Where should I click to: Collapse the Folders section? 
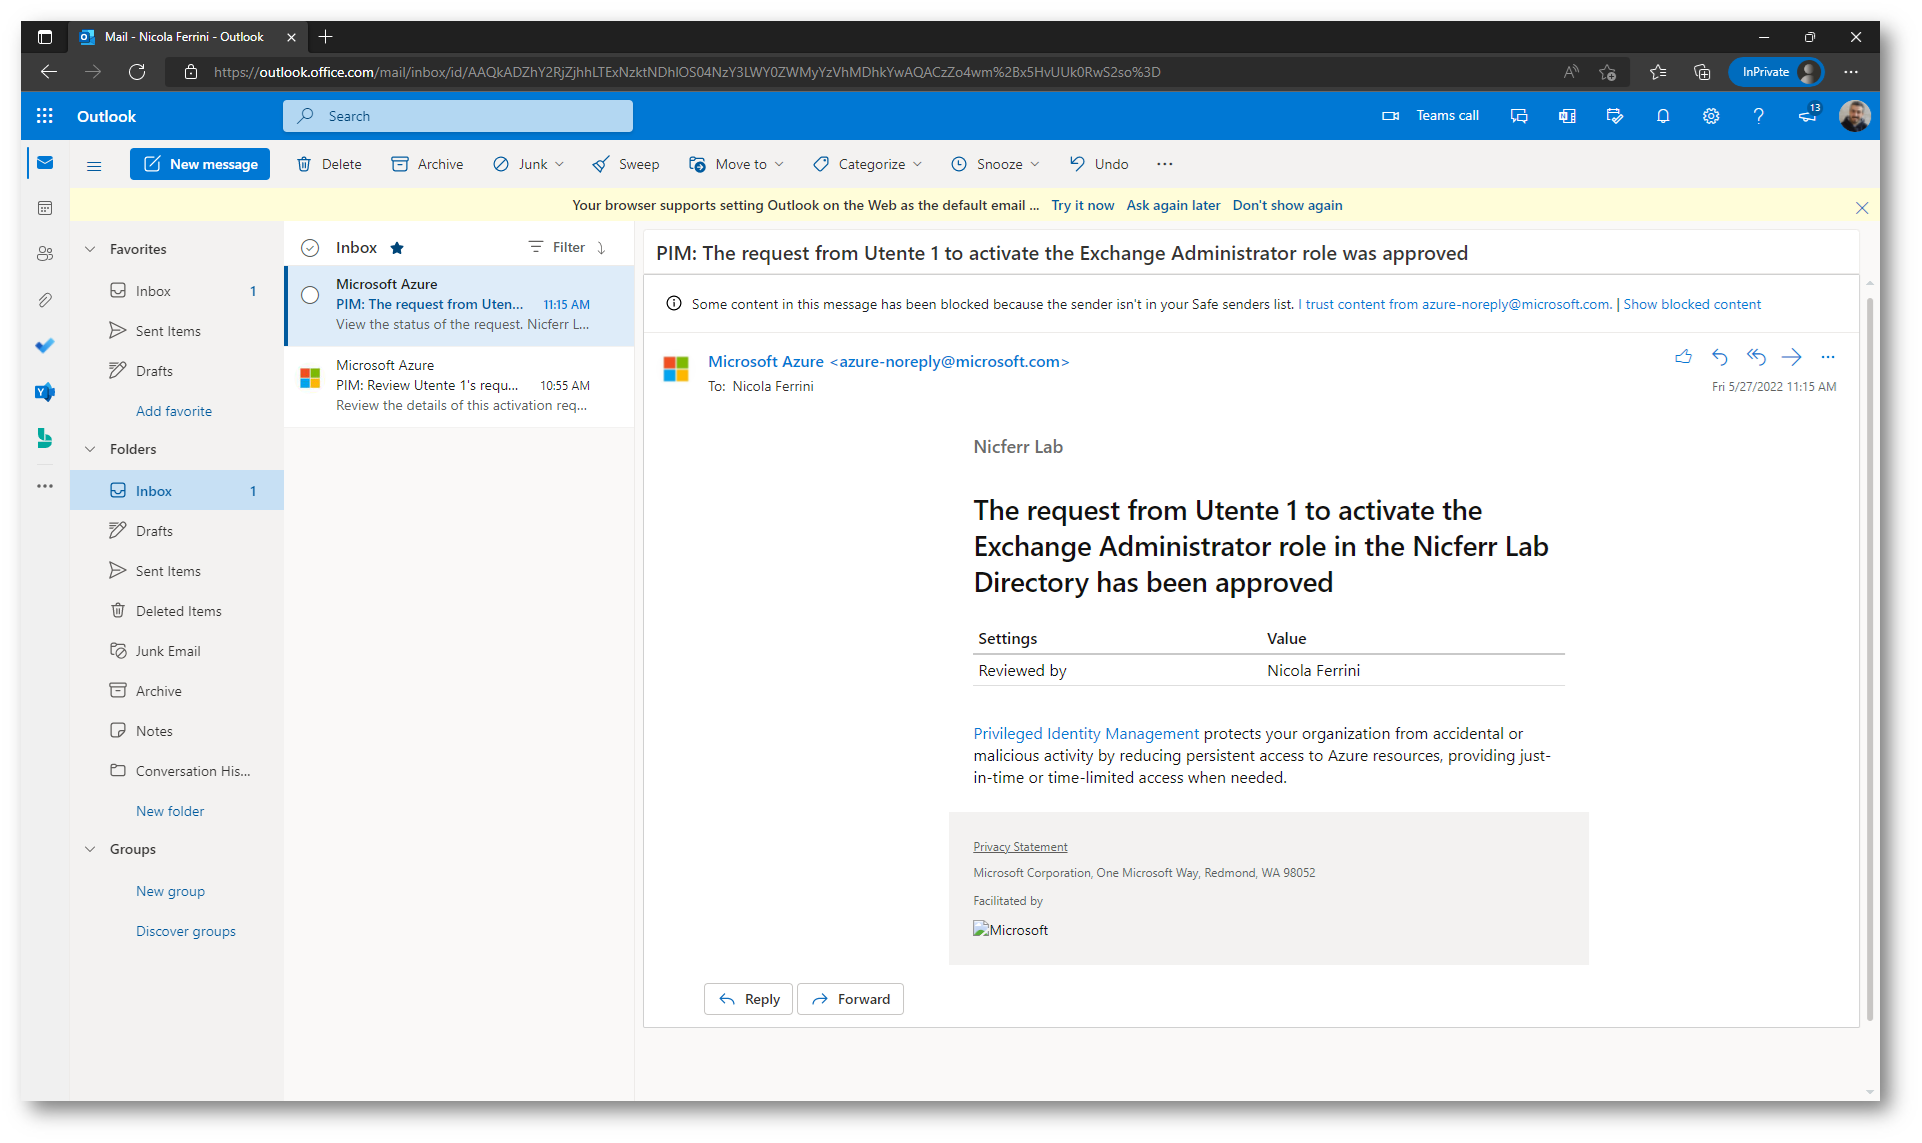coord(90,449)
